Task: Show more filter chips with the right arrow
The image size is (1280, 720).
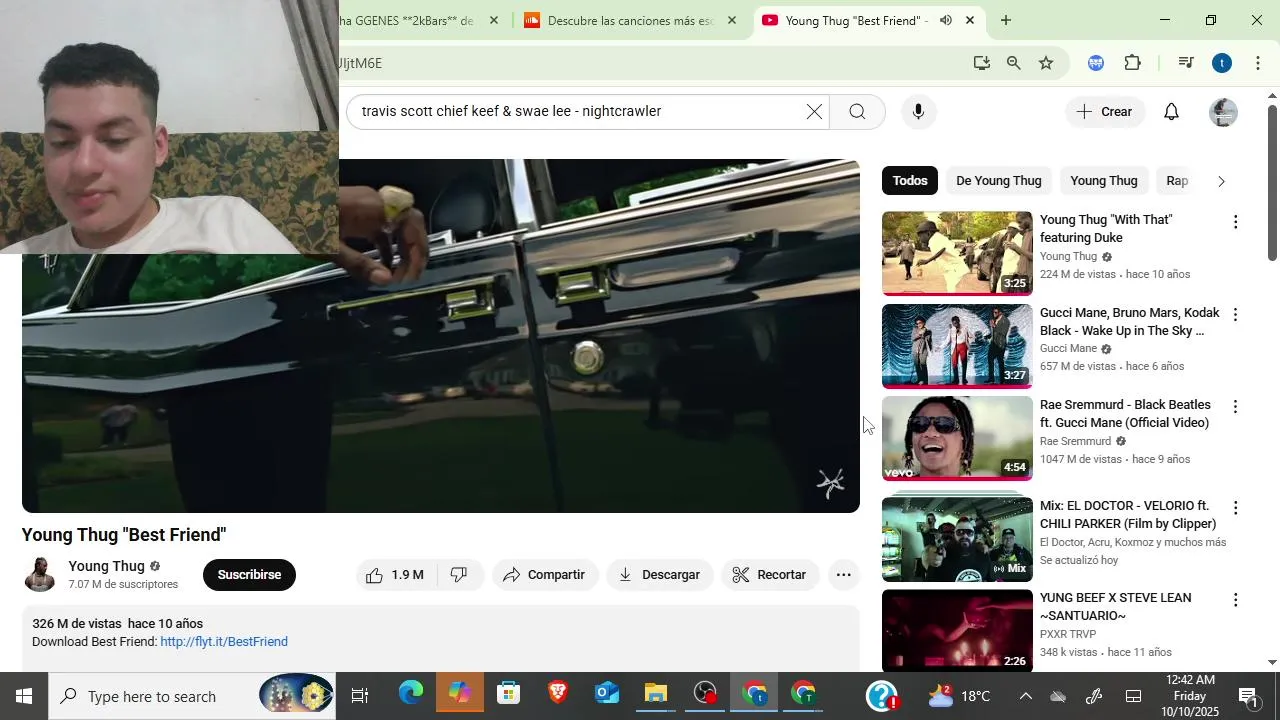Action: coord(1221,181)
